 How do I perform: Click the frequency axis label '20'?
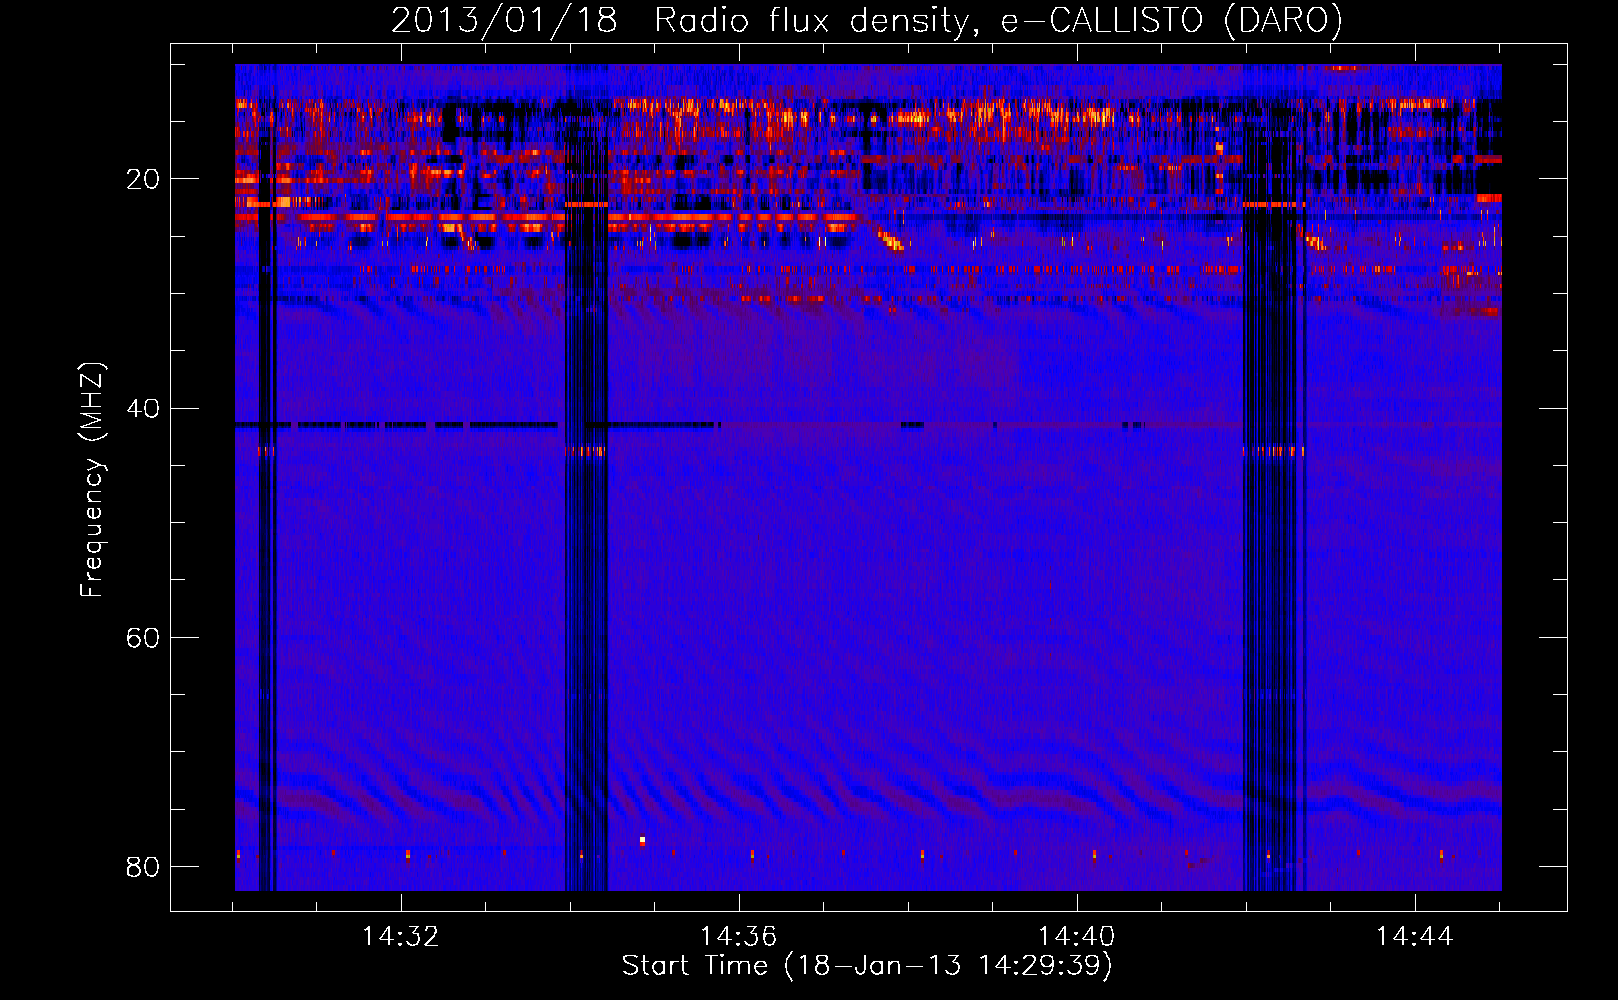tap(143, 179)
